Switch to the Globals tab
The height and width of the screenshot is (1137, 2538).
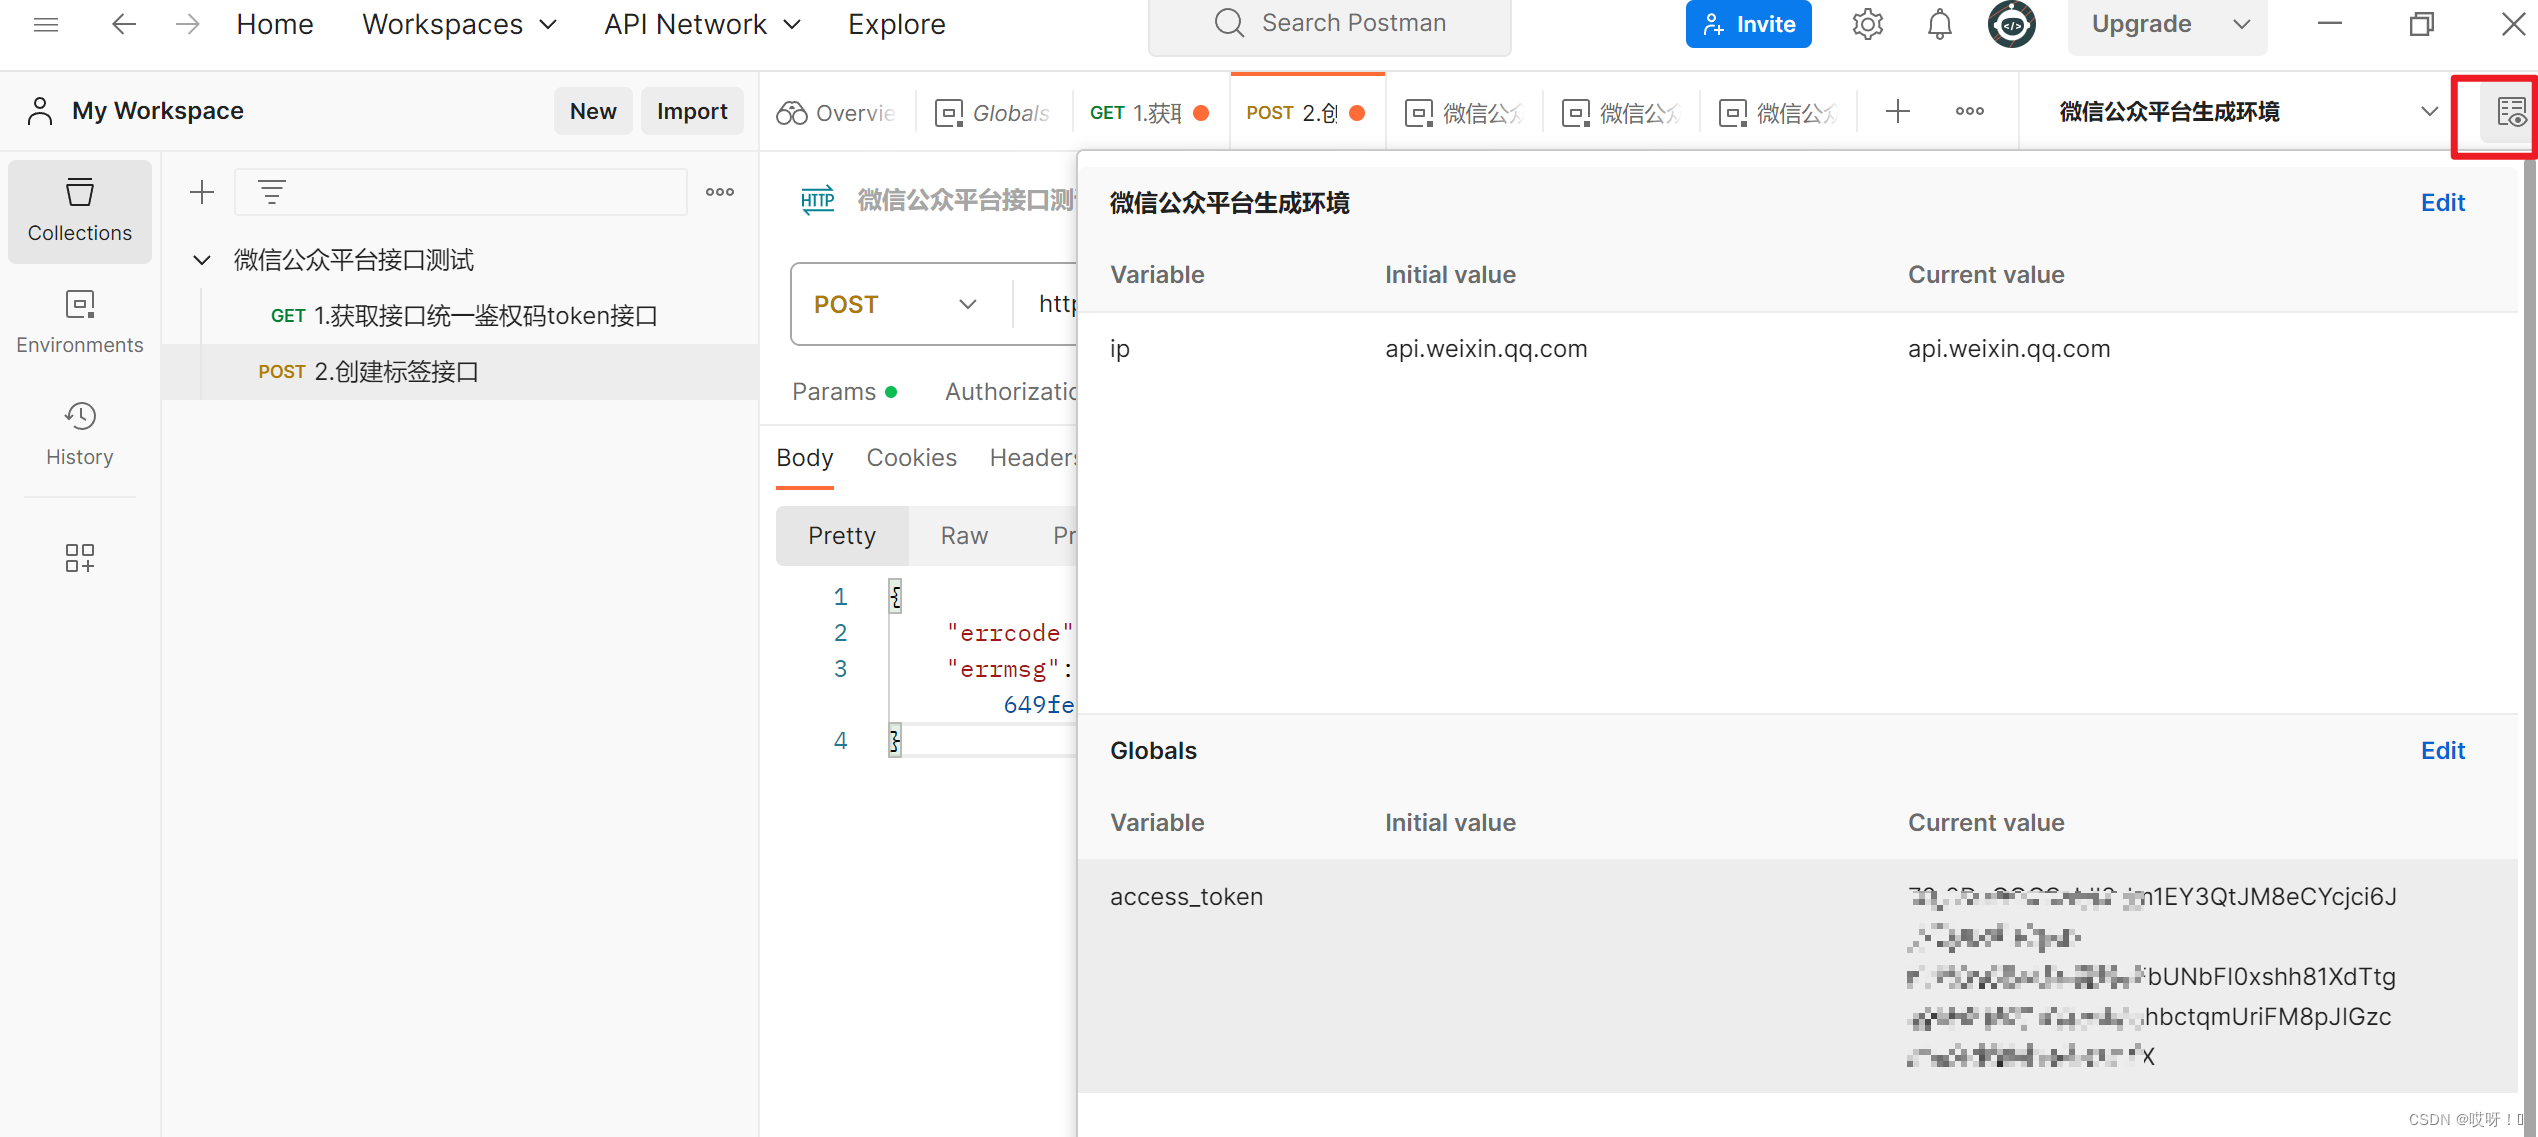click(x=994, y=112)
